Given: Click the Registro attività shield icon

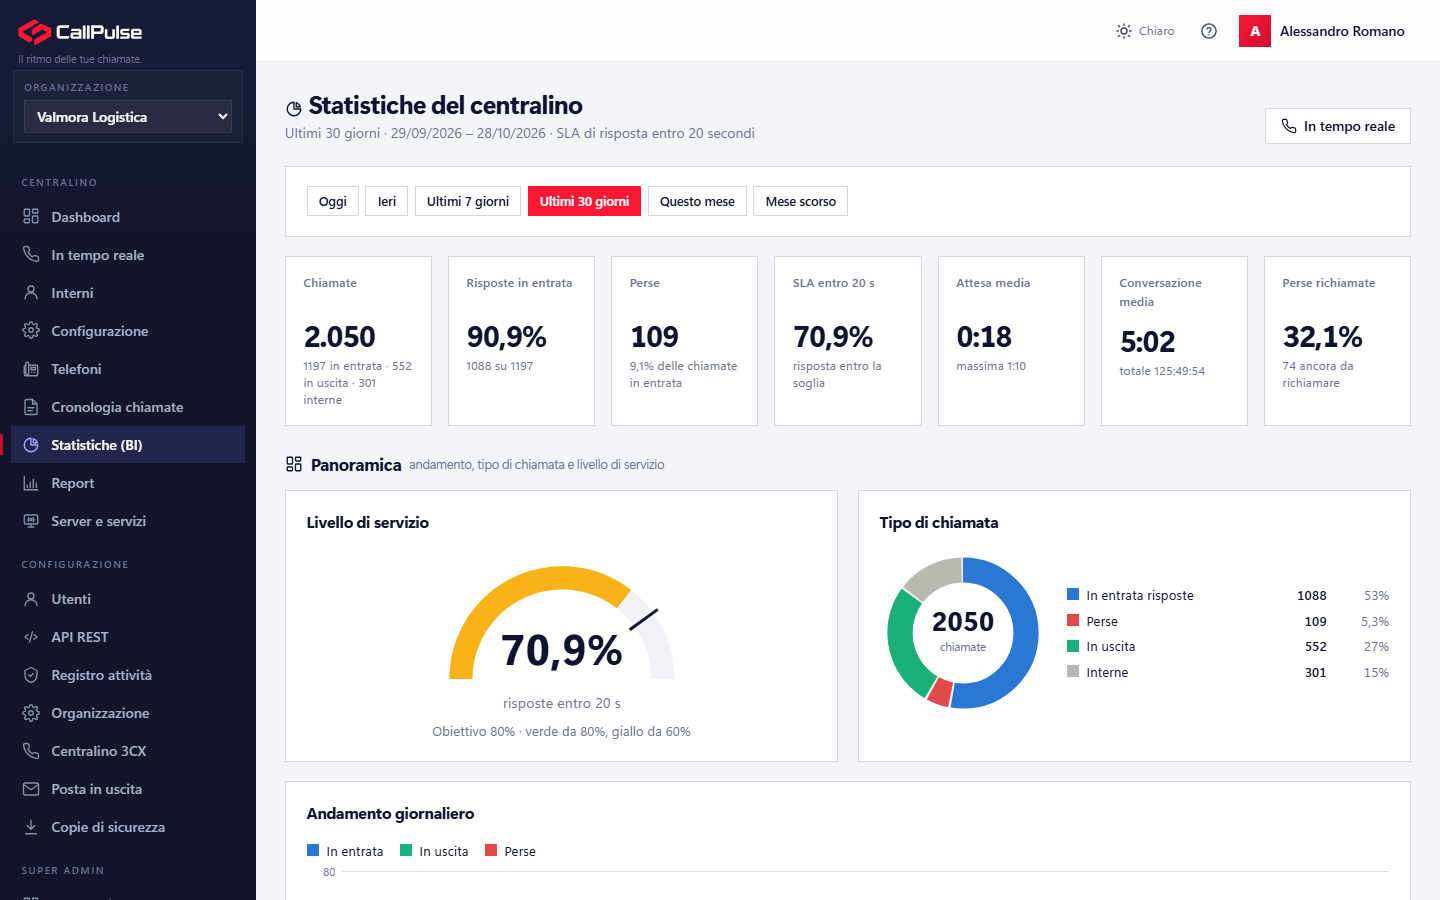Looking at the screenshot, I should (31, 675).
